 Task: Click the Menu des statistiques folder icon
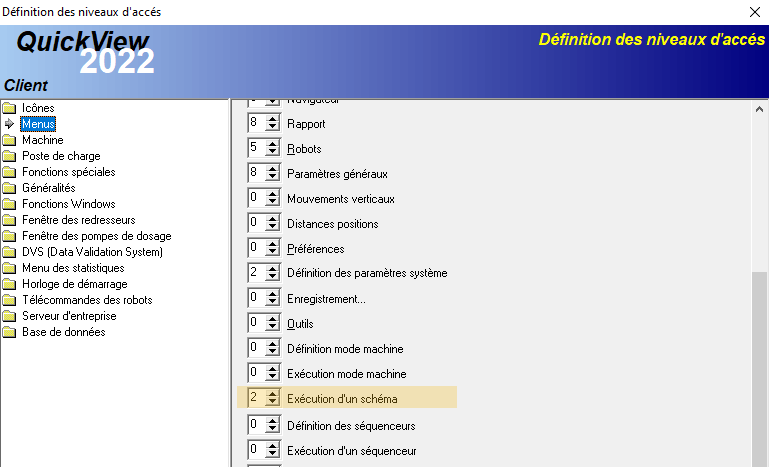pyautogui.click(x=9, y=268)
